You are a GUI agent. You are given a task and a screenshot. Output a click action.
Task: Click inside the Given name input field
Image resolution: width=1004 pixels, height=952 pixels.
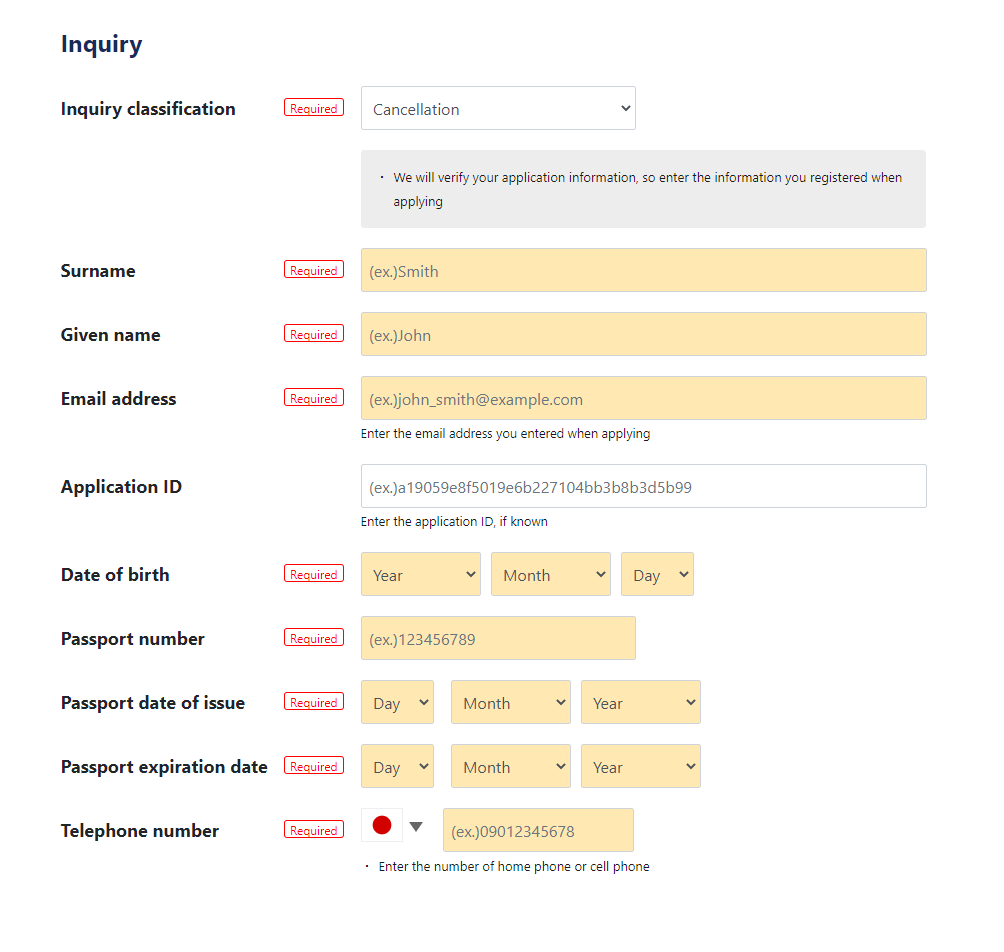643,334
